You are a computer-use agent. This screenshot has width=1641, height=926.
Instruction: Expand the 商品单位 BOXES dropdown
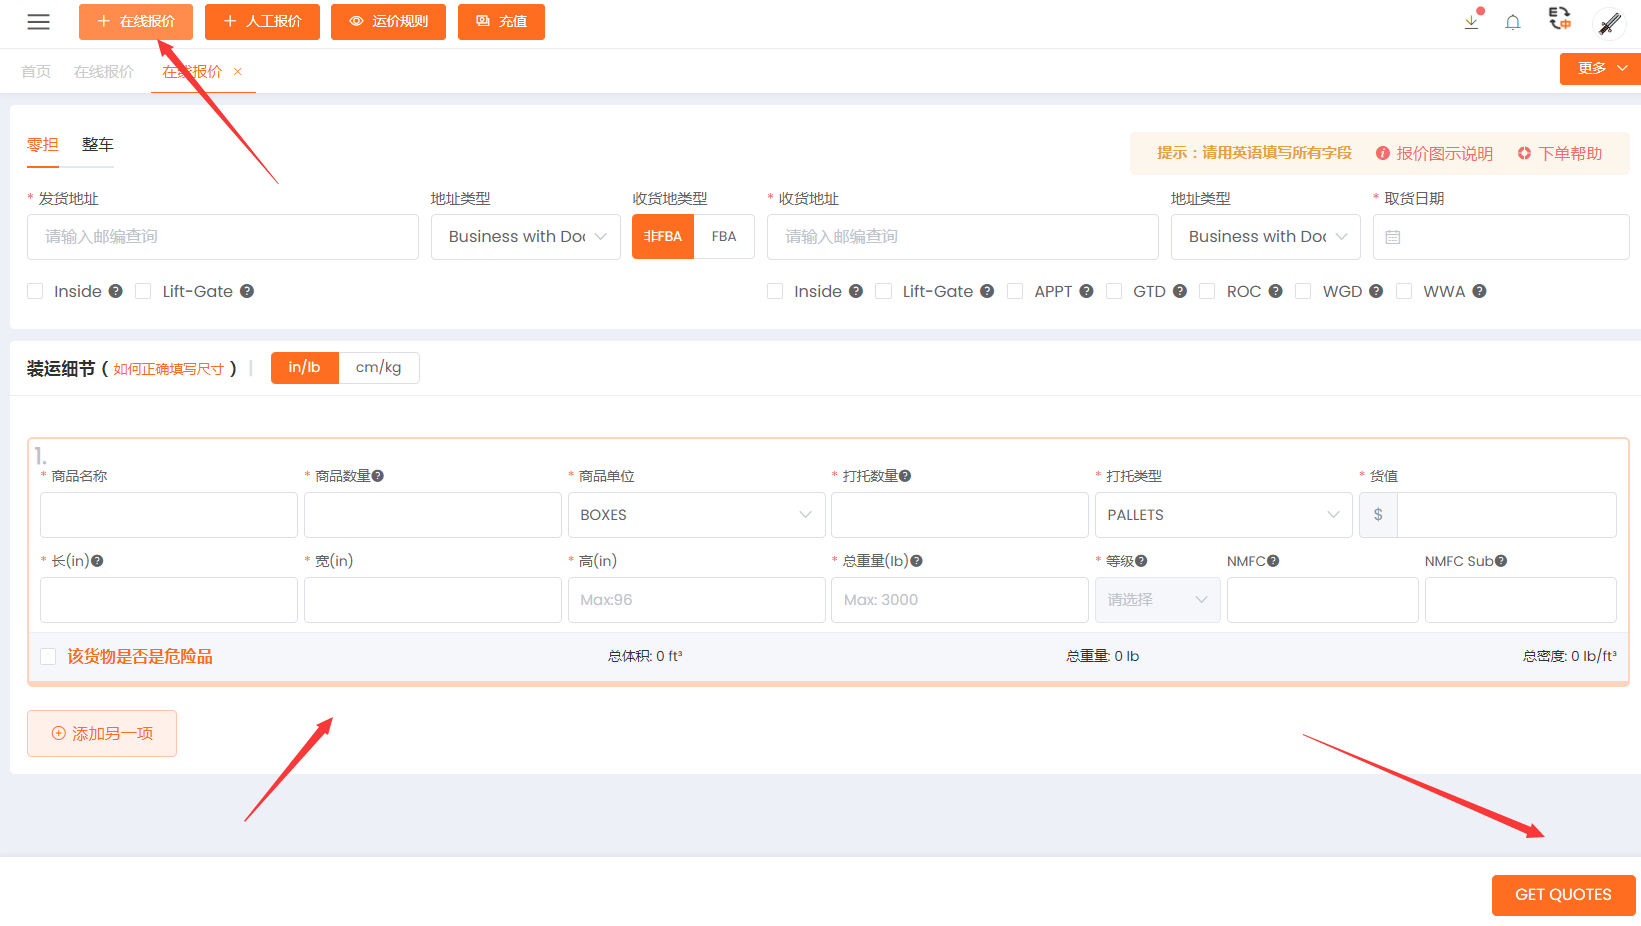[696, 515]
